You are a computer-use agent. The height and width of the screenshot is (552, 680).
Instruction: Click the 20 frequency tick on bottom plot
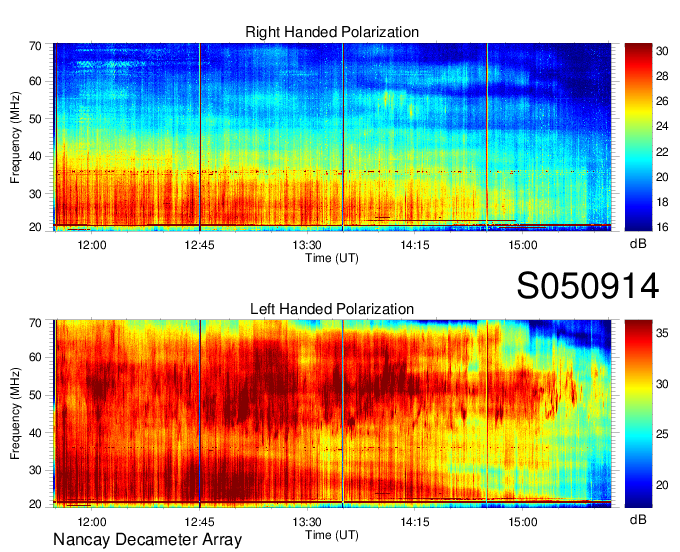tap(36, 504)
